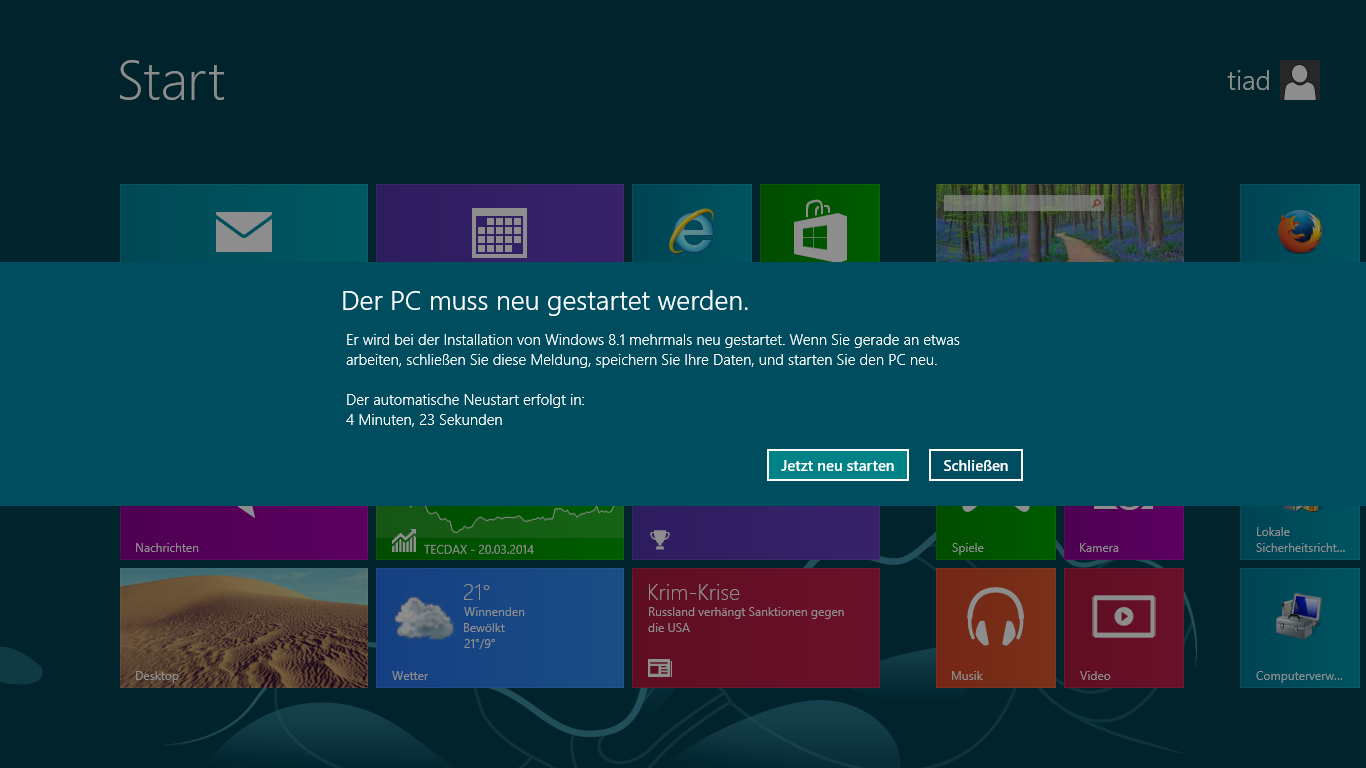Open the Lokale Sicherheitsrichtlinie tile
Screen dimensions: 1366x768
(x=1299, y=534)
